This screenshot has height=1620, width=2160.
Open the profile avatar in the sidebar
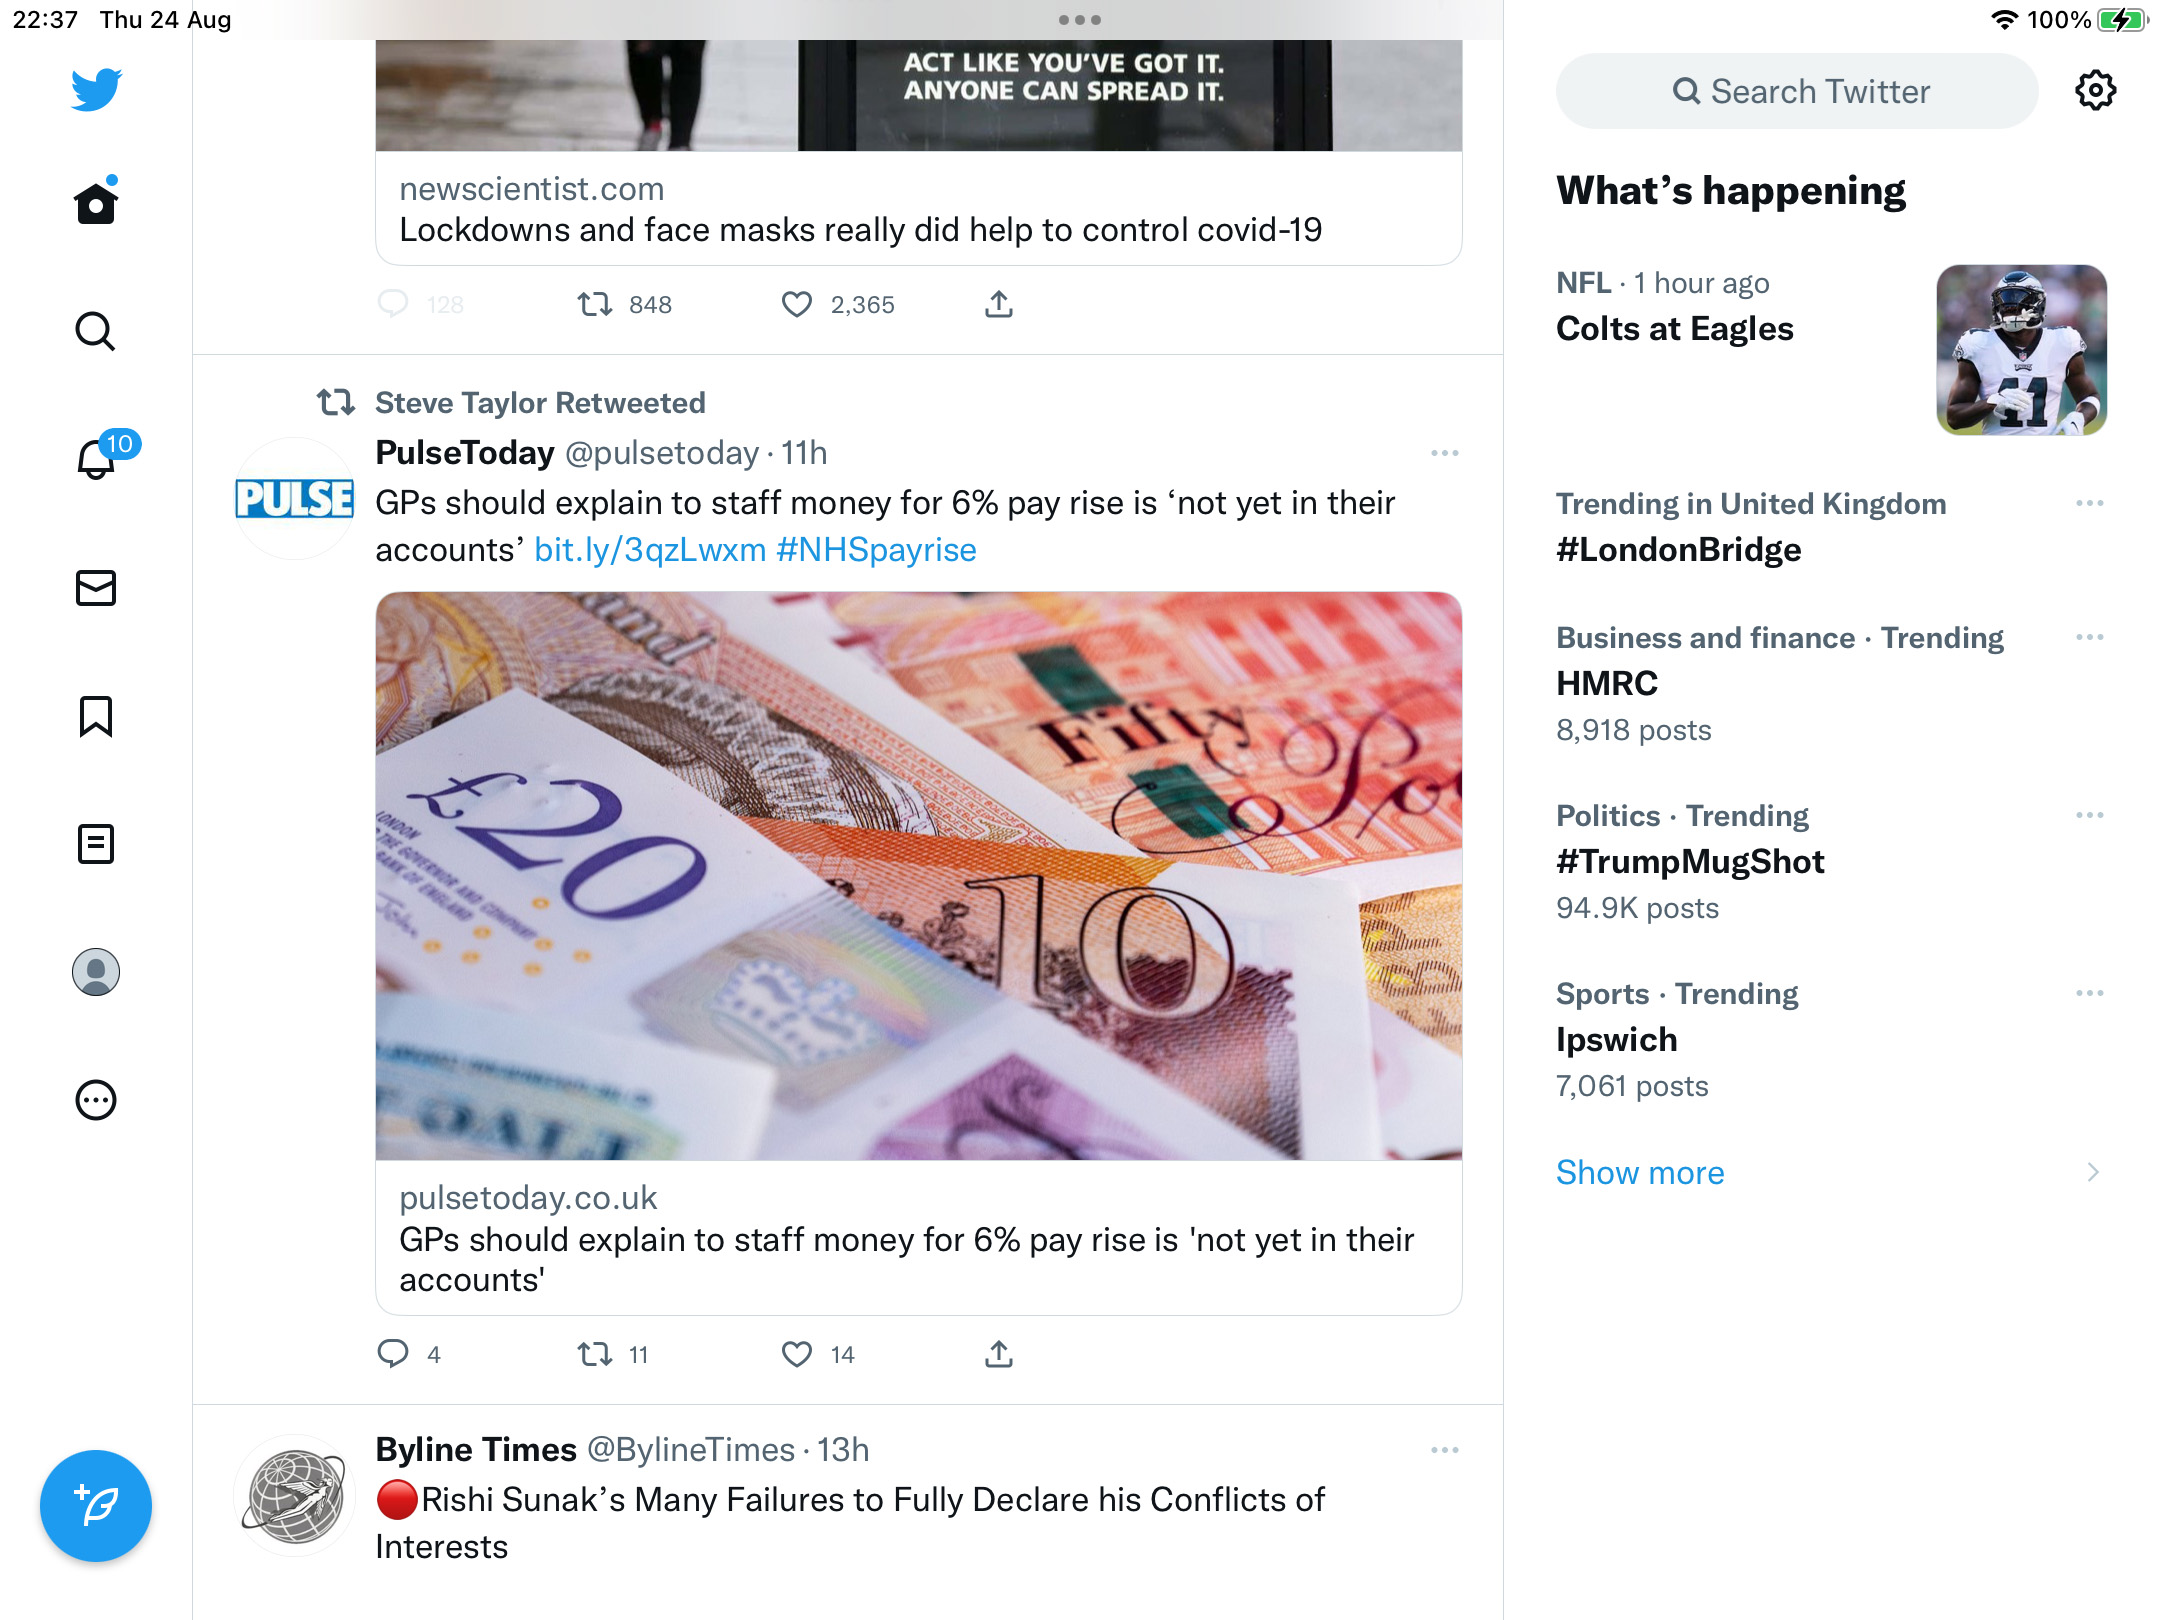point(96,972)
